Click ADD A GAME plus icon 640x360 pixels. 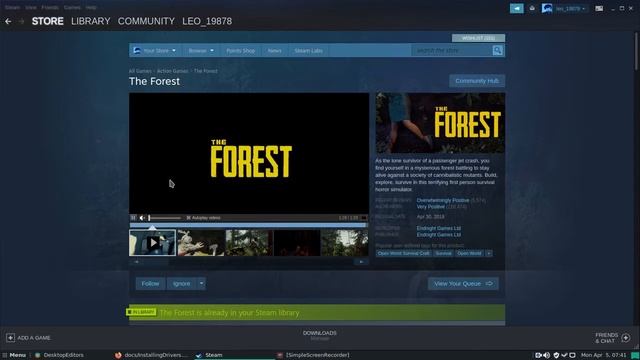(x=10, y=338)
